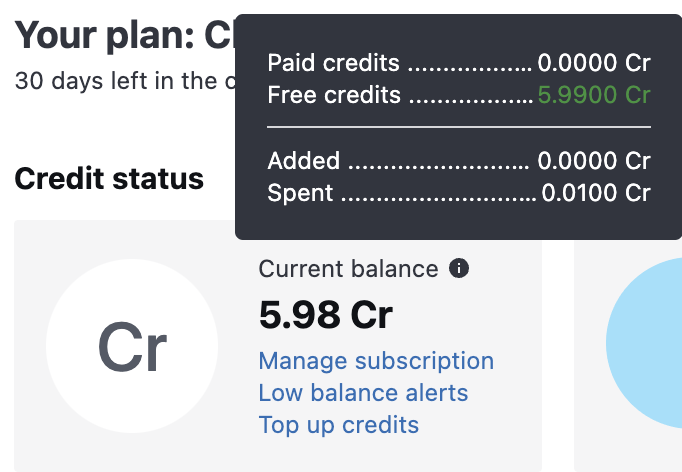Open the Manage subscription link

coord(376,361)
